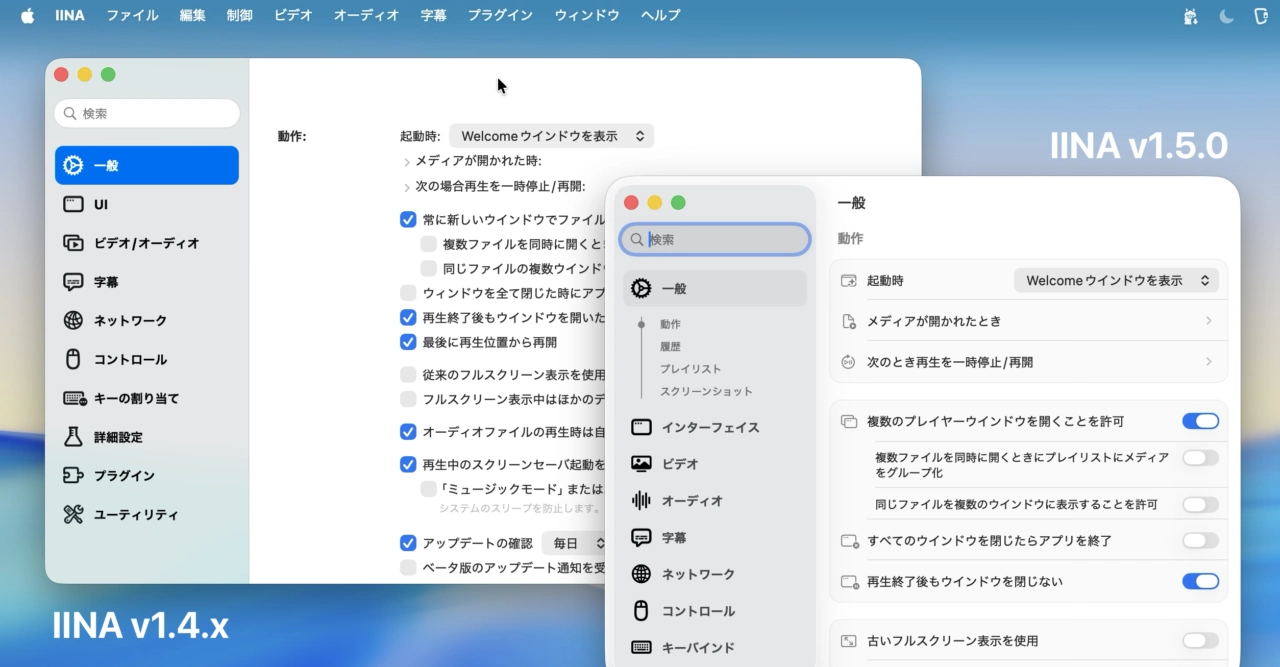
Task: Uncheck 再生終了後もウインドウを開いた checkbox
Action: pos(408,317)
